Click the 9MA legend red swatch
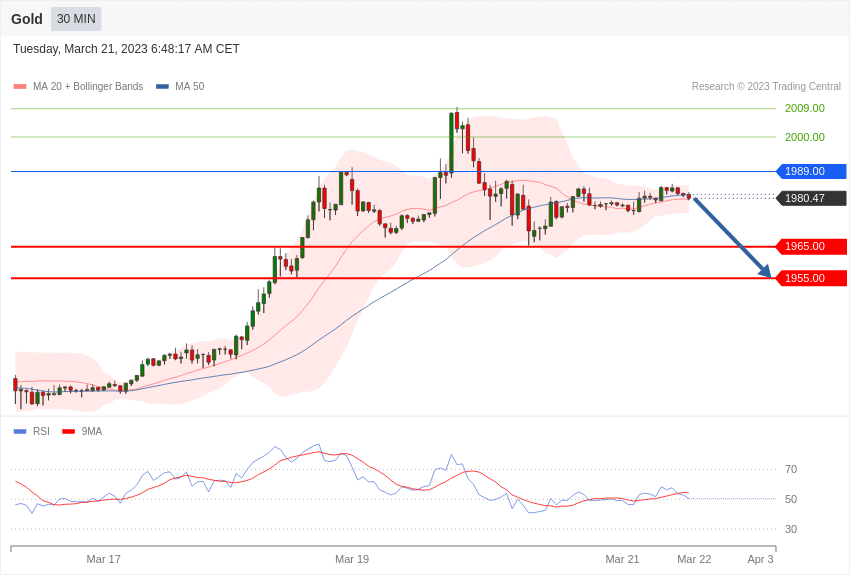Image resolution: width=850 pixels, height=576 pixels. [69, 432]
